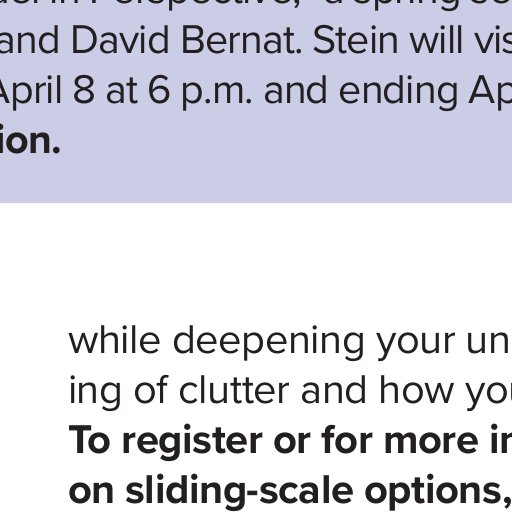Click the word "and" preceding David
This screenshot has height=512, width=512.
(x=29, y=40)
